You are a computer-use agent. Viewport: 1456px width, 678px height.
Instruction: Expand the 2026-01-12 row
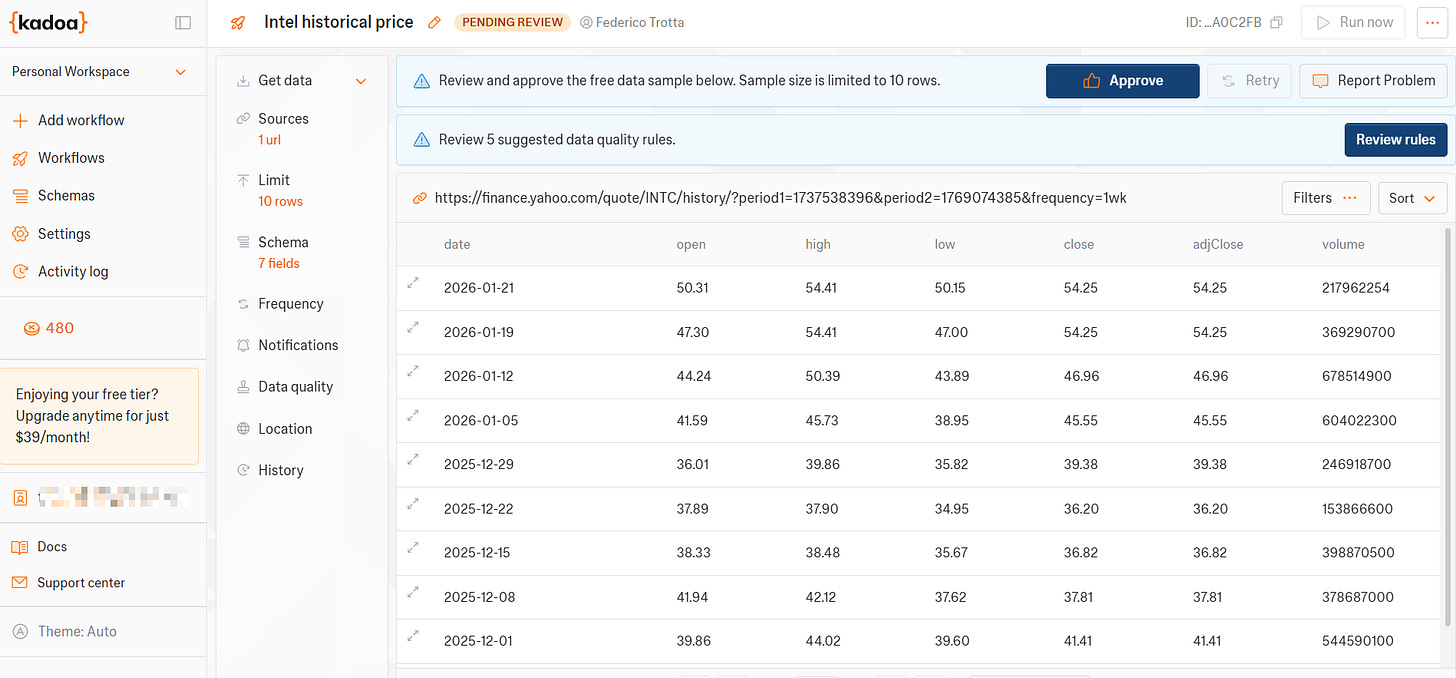(412, 371)
